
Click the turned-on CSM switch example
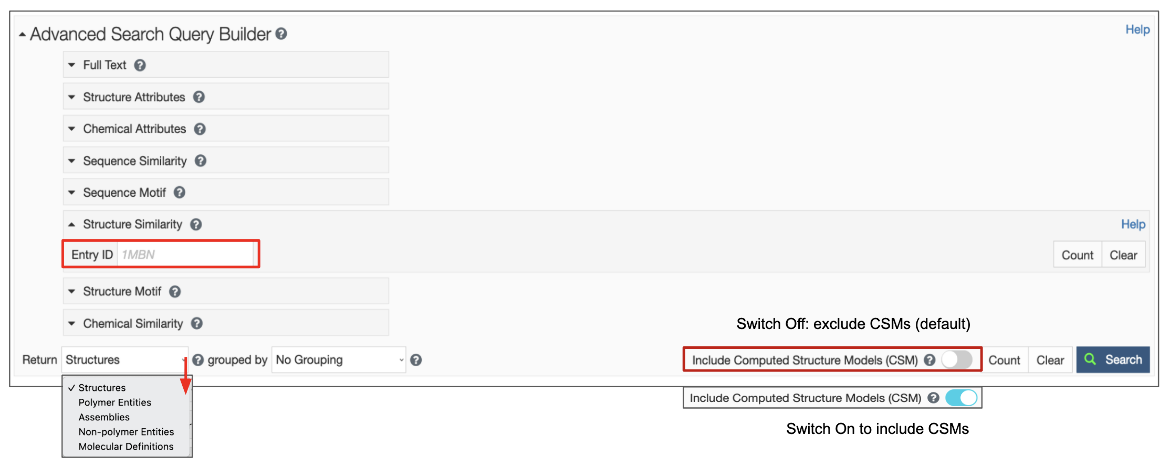coord(960,398)
